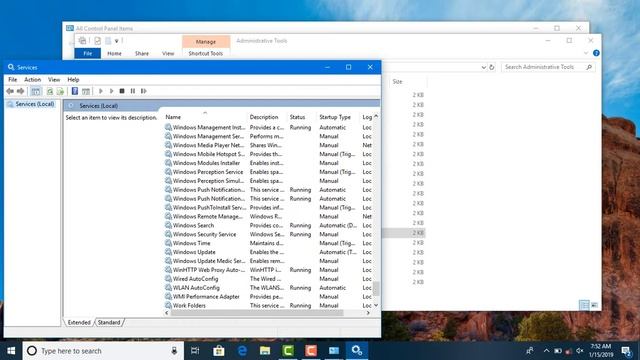
Task: Click the Export List toolbar icon
Action: tap(60, 91)
